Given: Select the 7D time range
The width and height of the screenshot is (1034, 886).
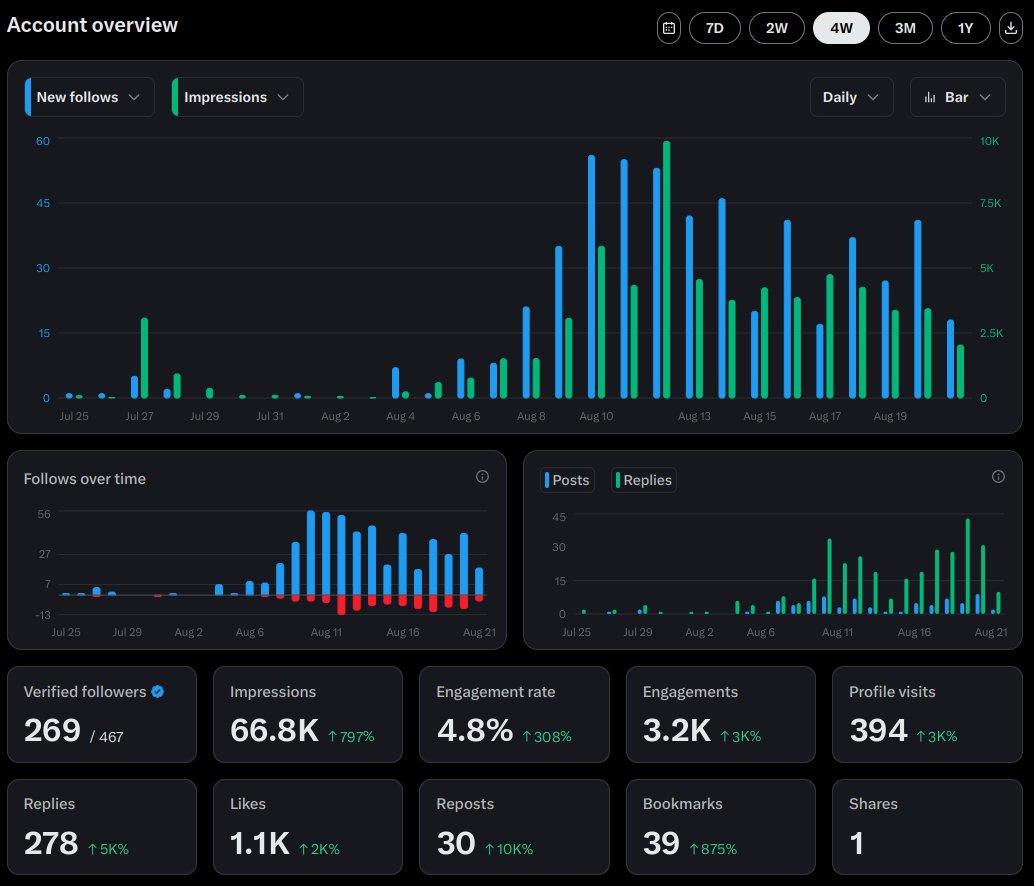Looking at the screenshot, I should coord(714,28).
